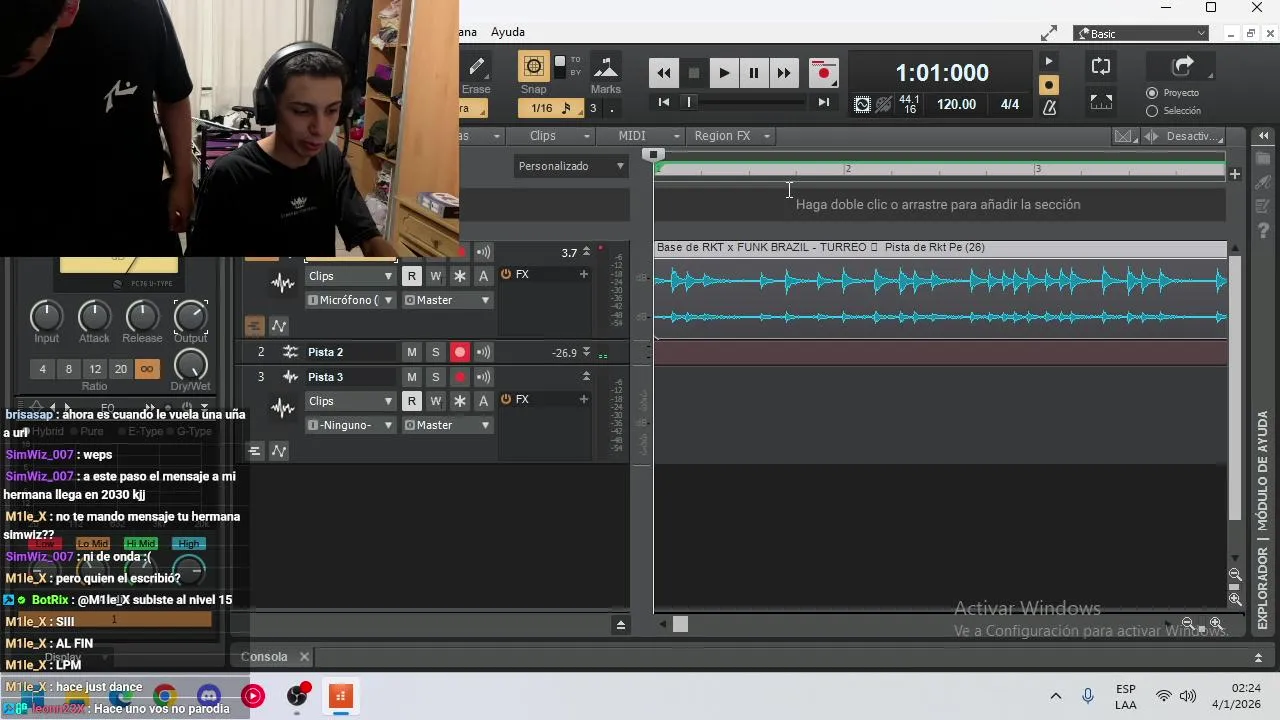Freeze Pista 3 with the snowflake icon
1280x720 pixels.
tap(459, 401)
